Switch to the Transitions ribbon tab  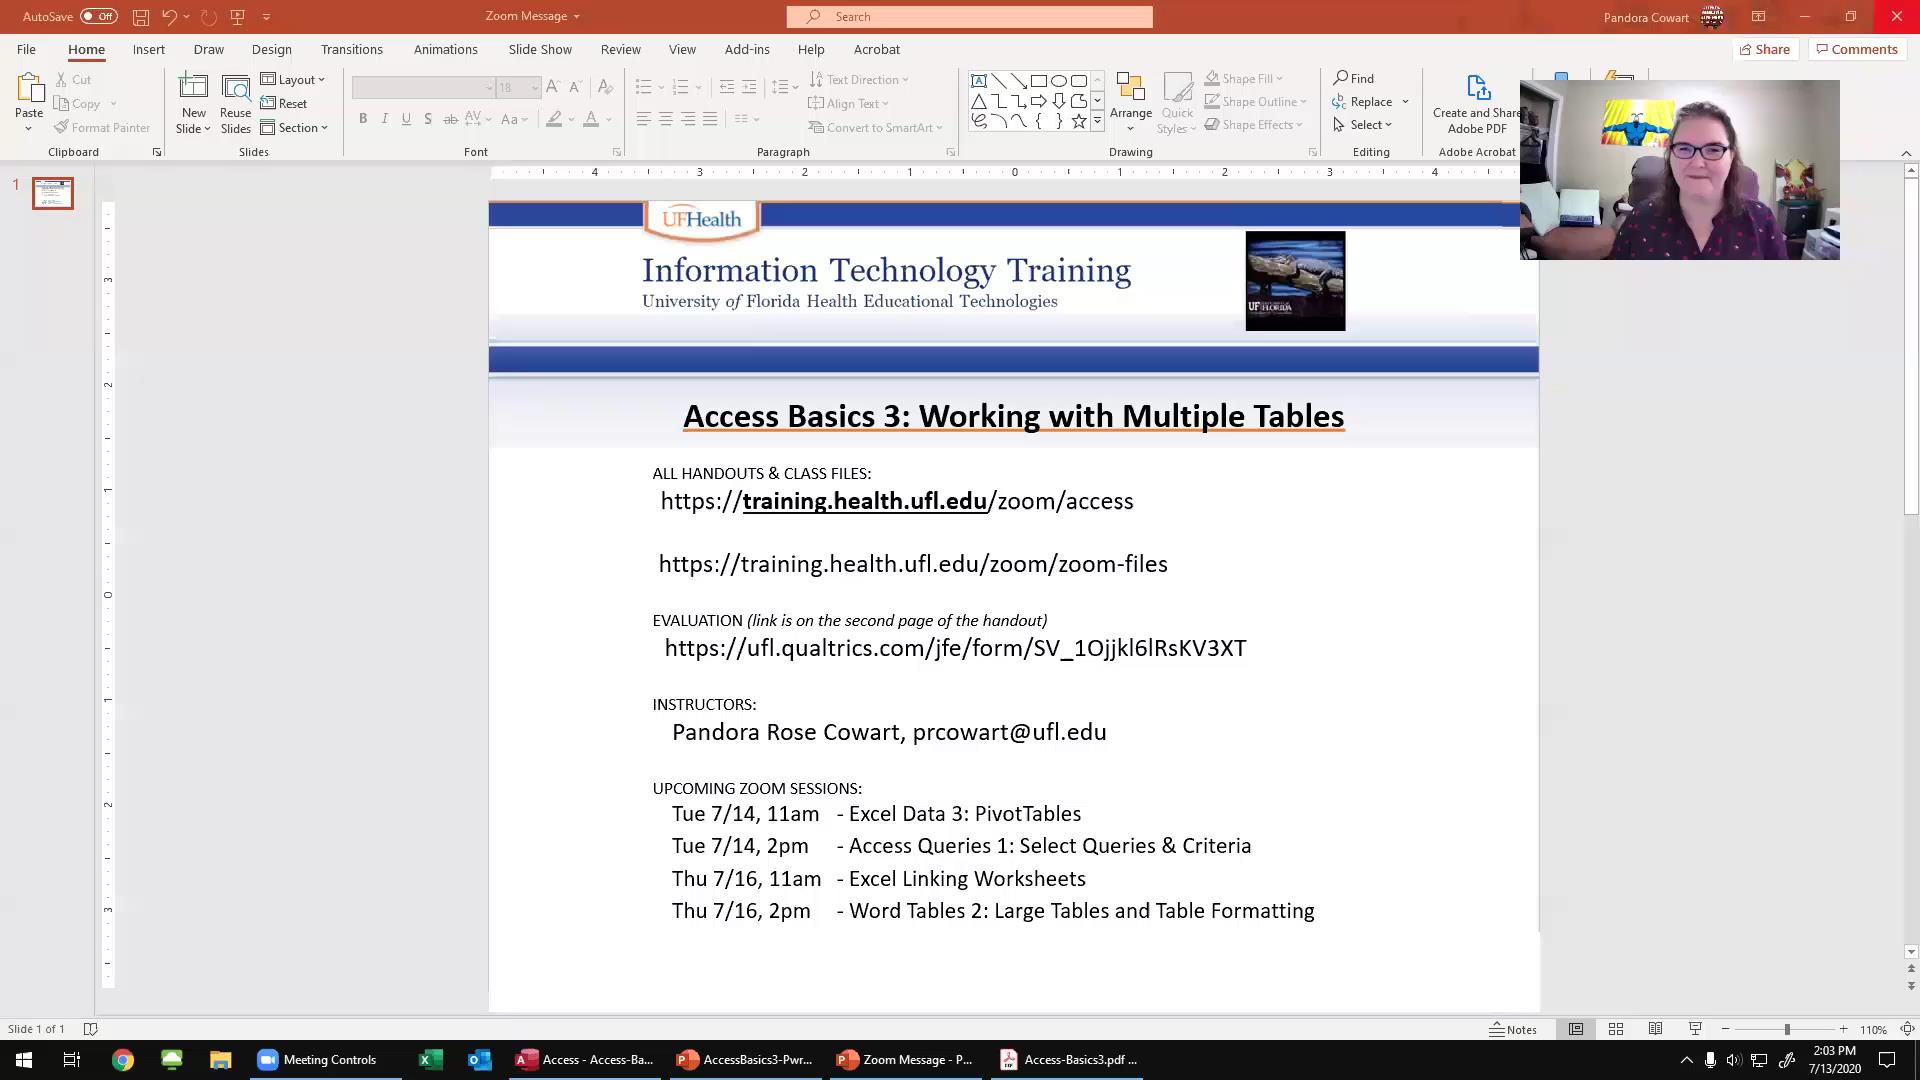tap(352, 49)
